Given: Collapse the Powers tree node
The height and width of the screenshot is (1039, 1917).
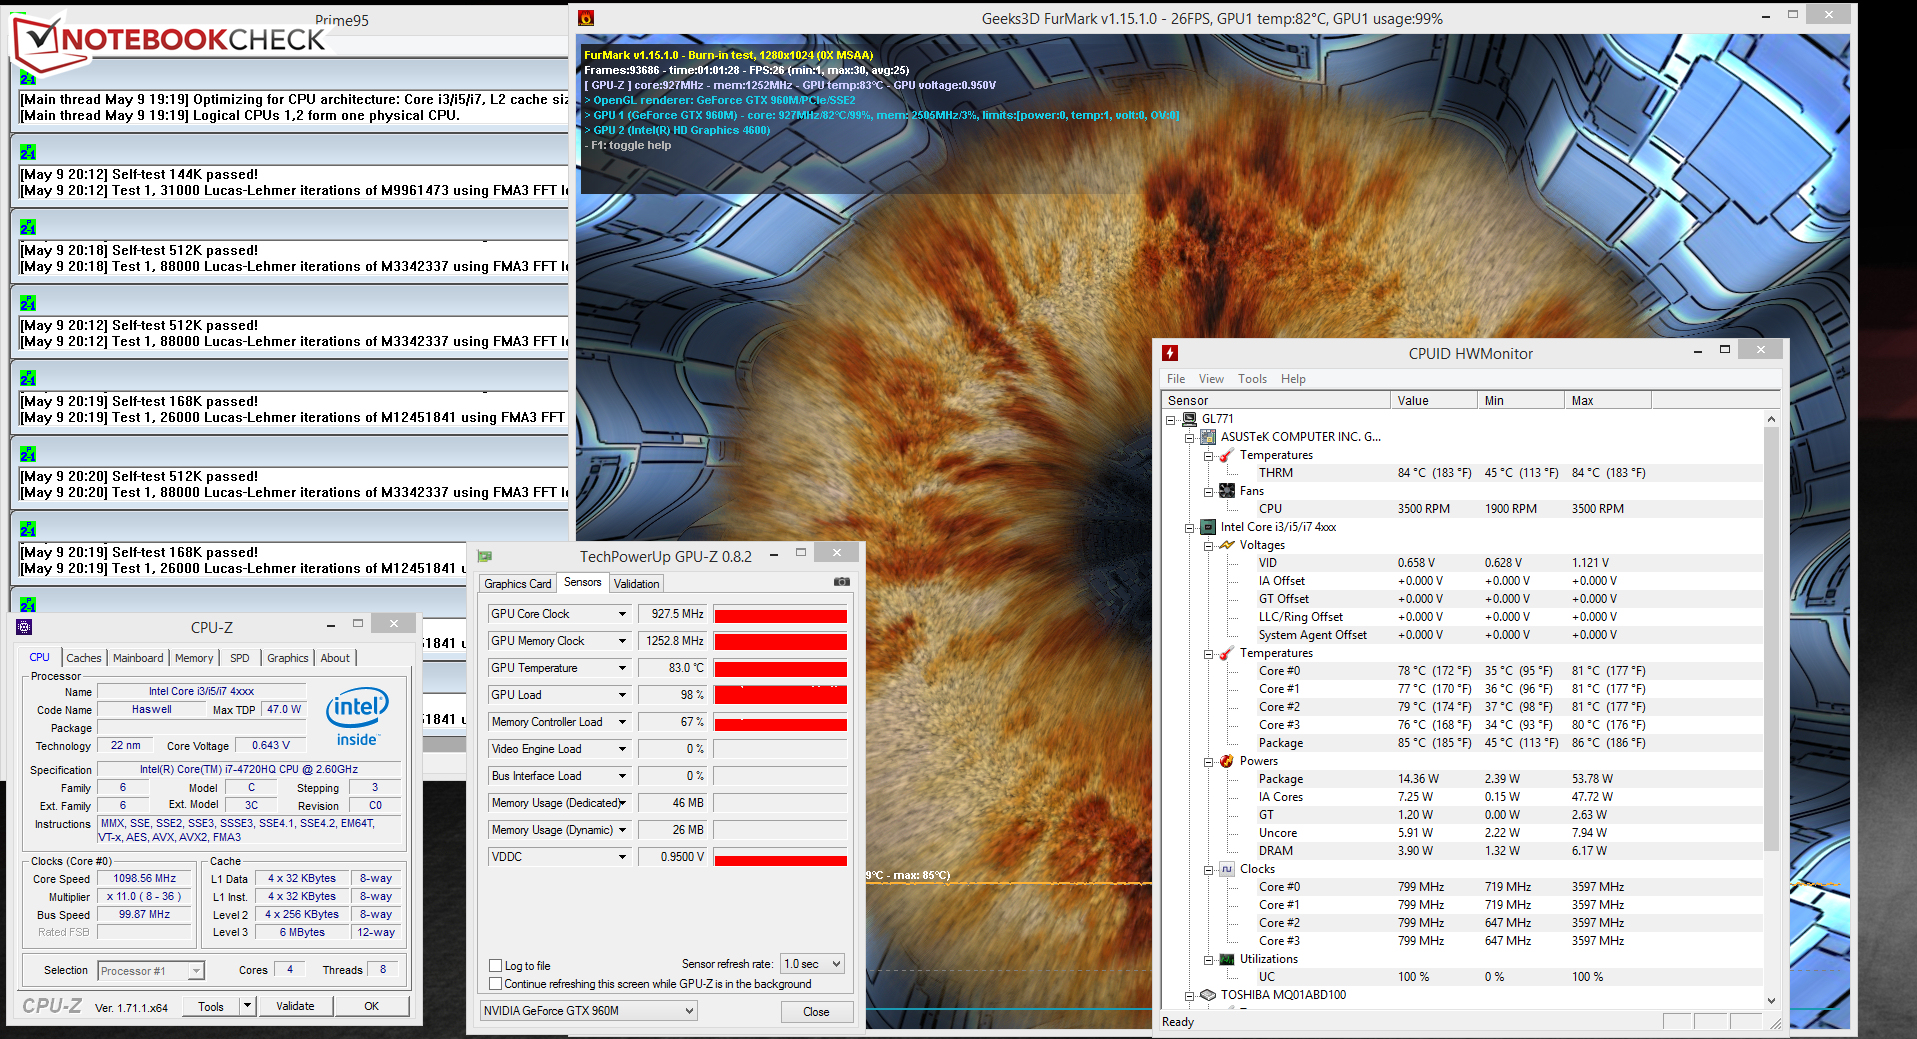Looking at the screenshot, I should 1208,761.
